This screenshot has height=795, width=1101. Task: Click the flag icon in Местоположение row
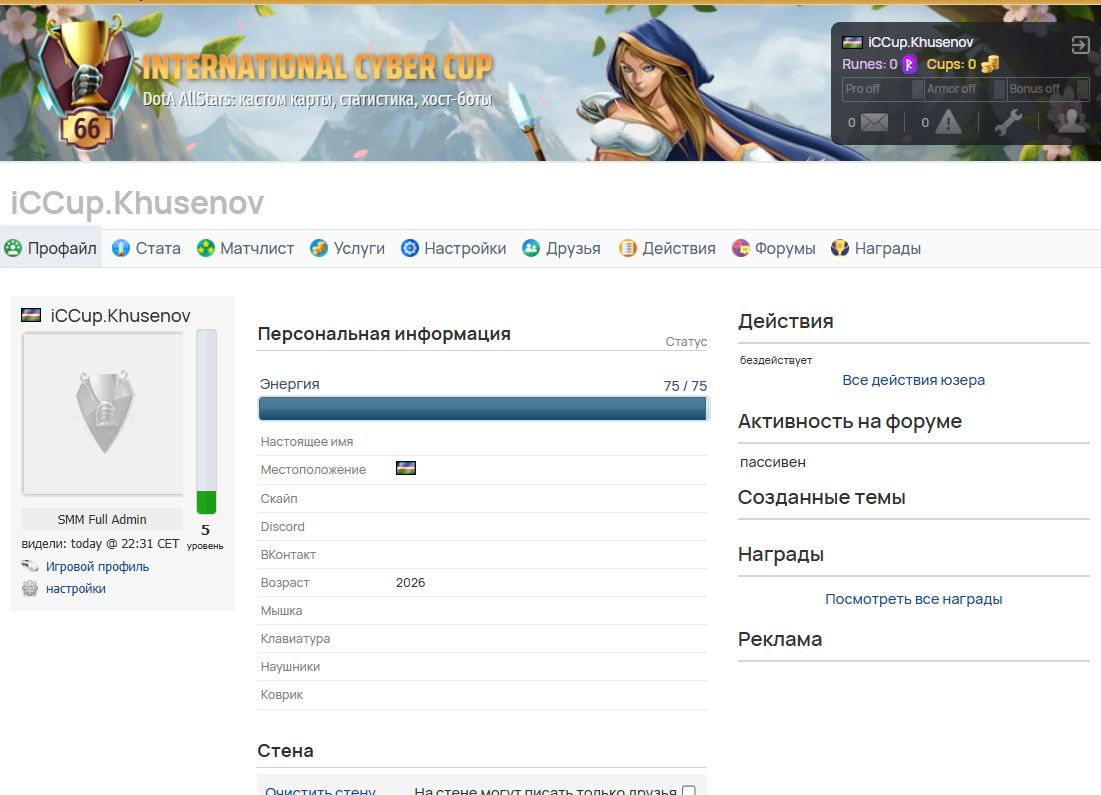click(406, 468)
